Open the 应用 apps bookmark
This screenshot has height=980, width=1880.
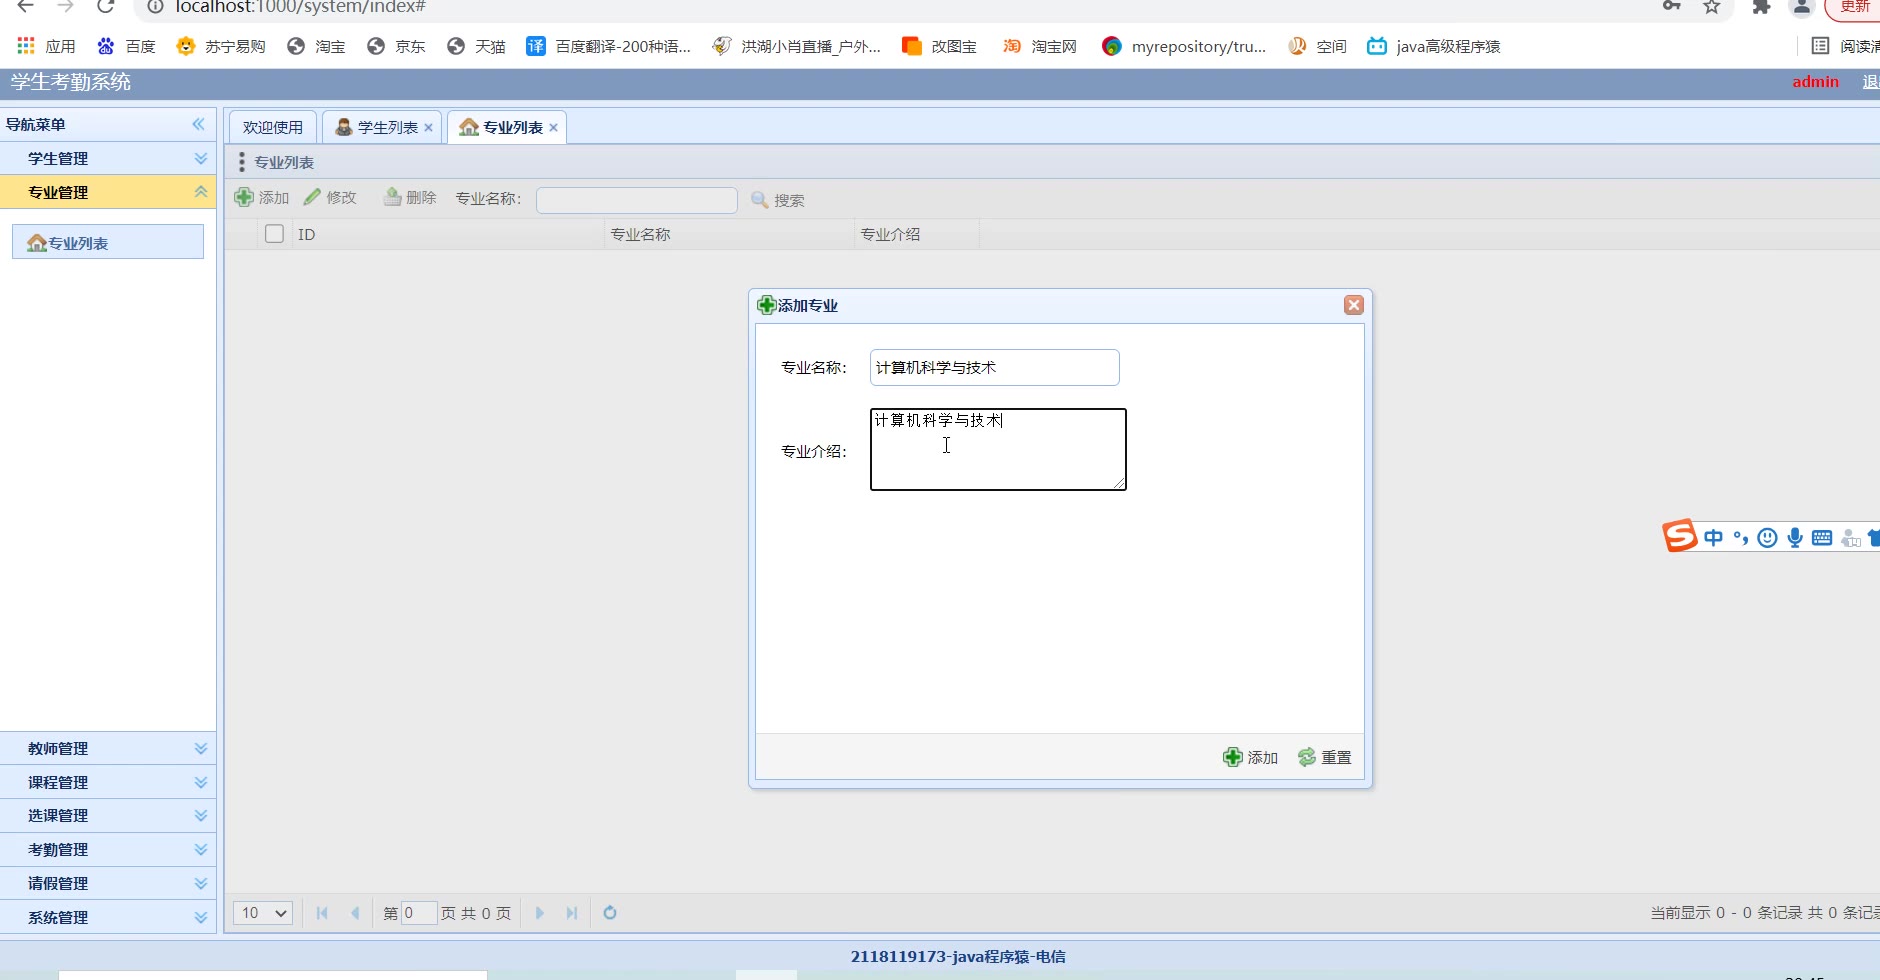coord(46,46)
